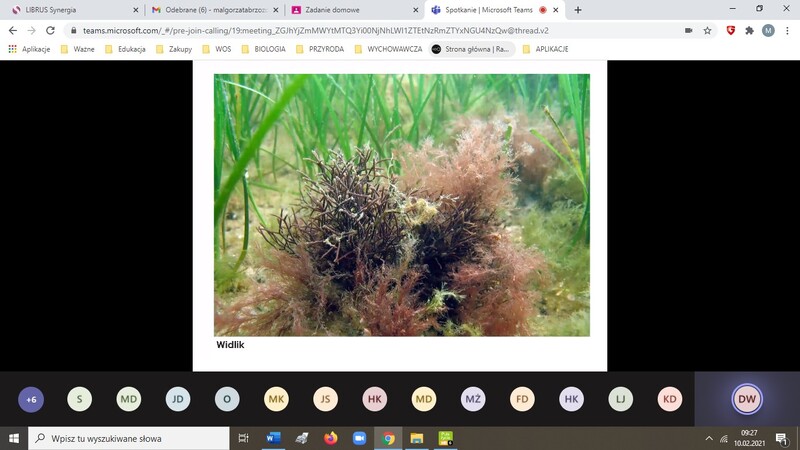
Task: Open the BIOLOGIA bookmarks folder
Action: [263, 49]
